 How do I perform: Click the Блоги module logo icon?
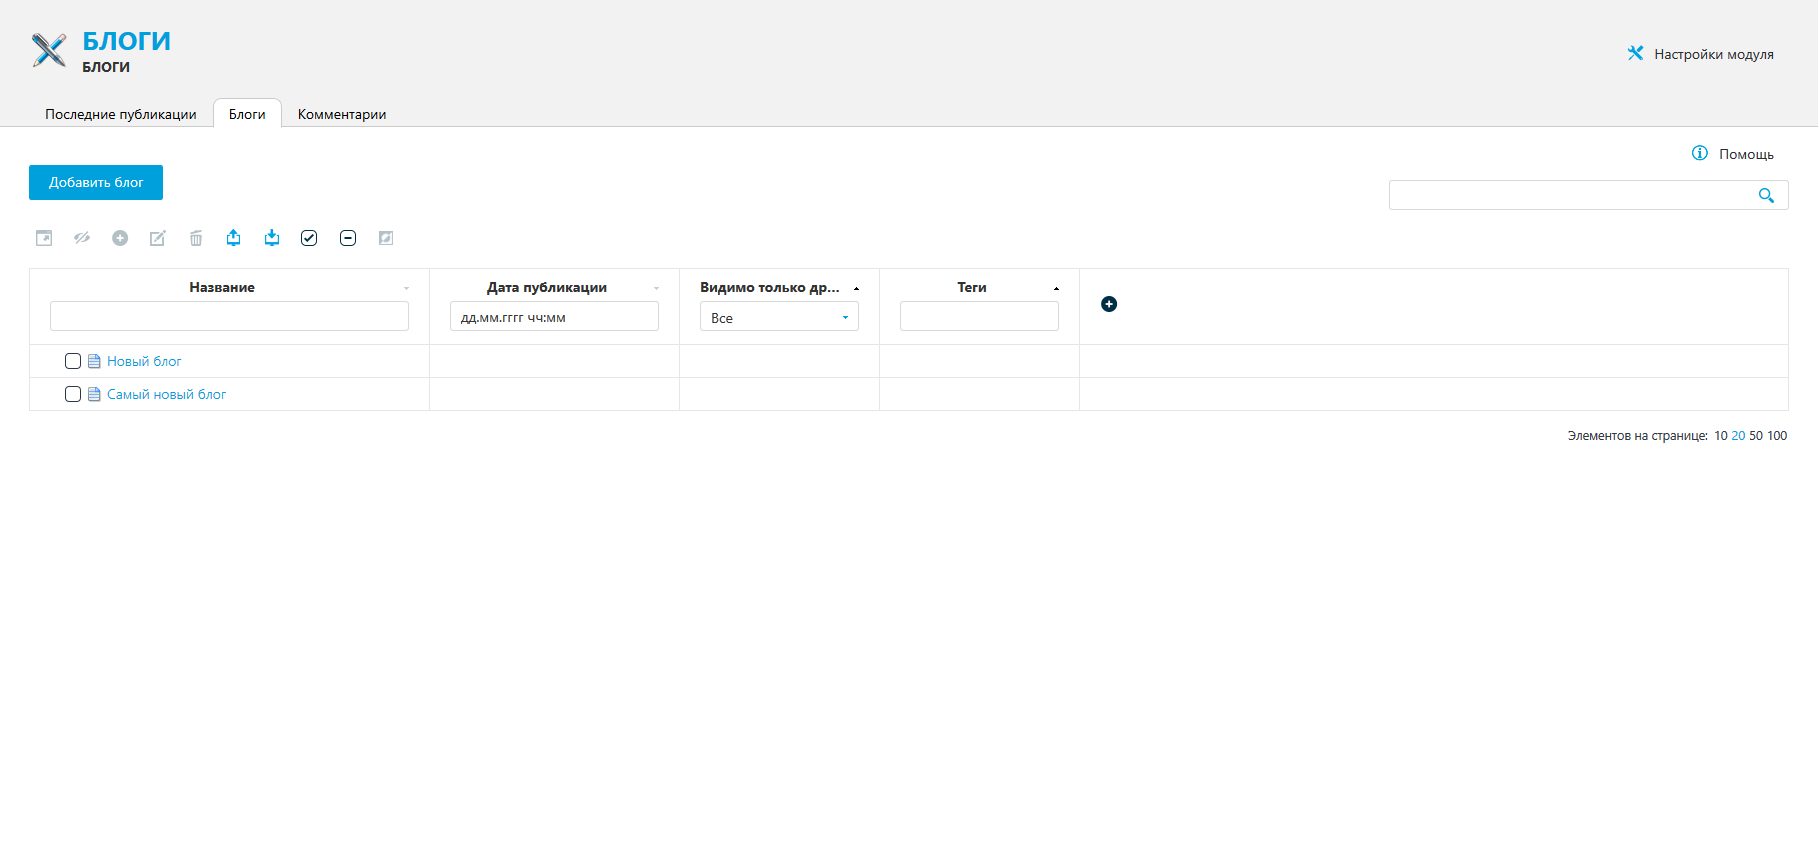coord(49,50)
